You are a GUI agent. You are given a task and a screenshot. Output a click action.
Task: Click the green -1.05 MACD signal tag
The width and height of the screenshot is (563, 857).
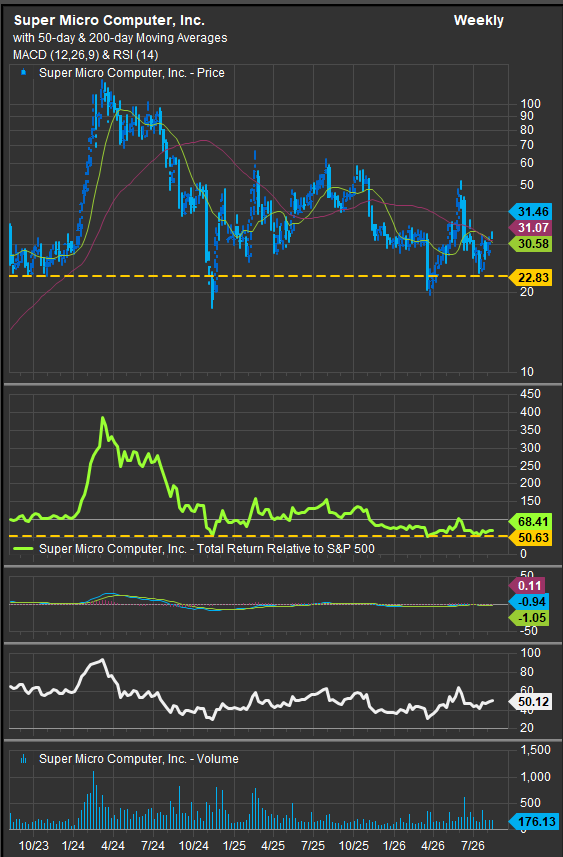(529, 618)
